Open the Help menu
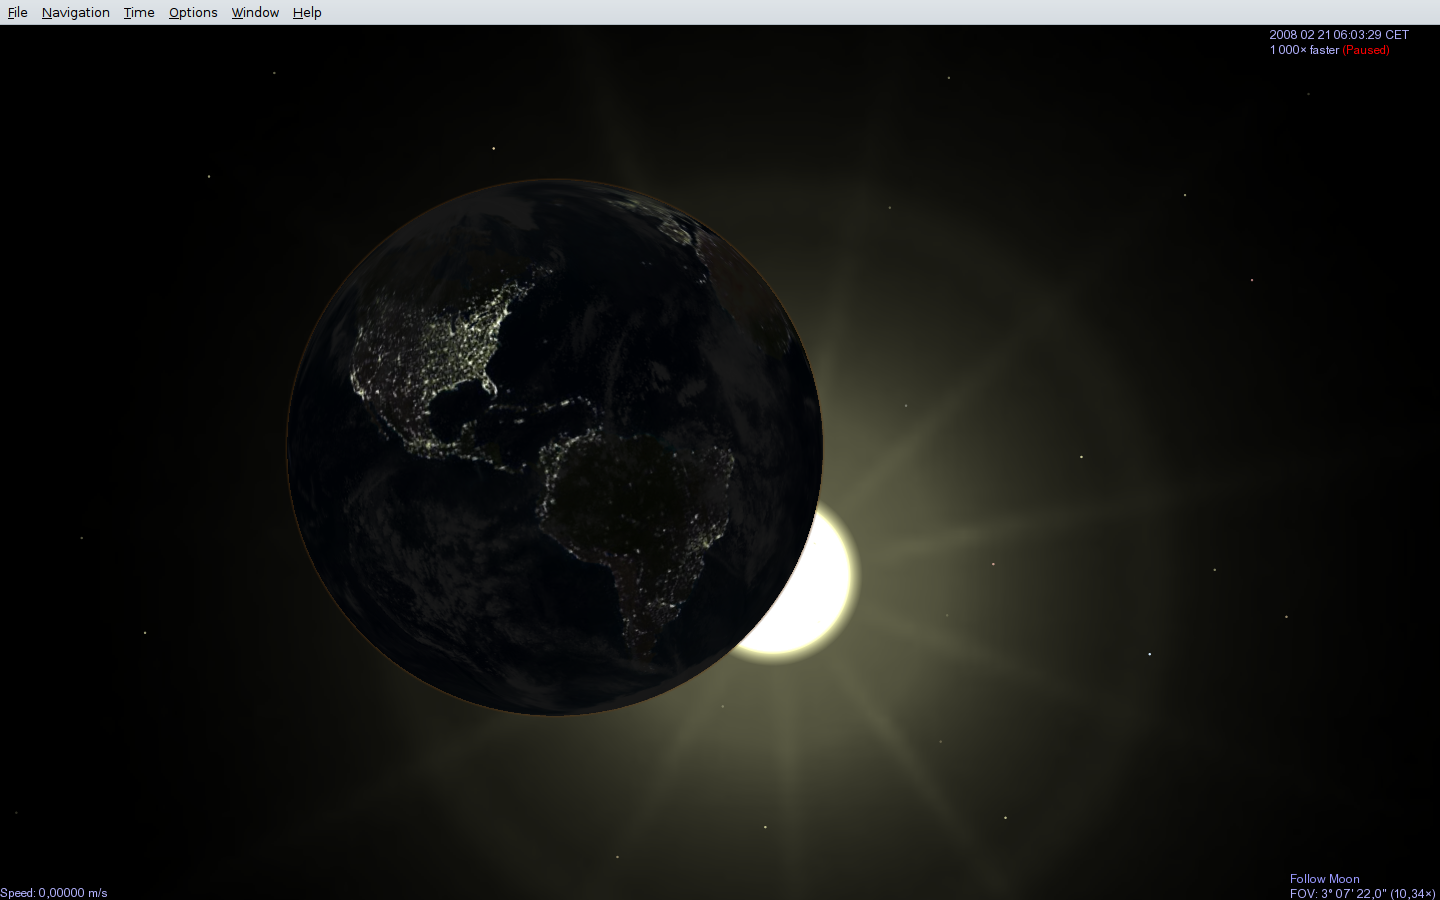 pyautogui.click(x=307, y=13)
